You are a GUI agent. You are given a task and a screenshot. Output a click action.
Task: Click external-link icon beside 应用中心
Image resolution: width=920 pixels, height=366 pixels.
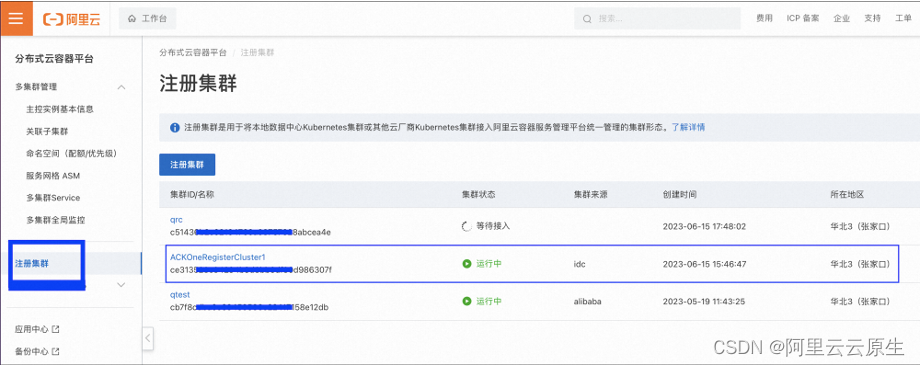[56, 330]
